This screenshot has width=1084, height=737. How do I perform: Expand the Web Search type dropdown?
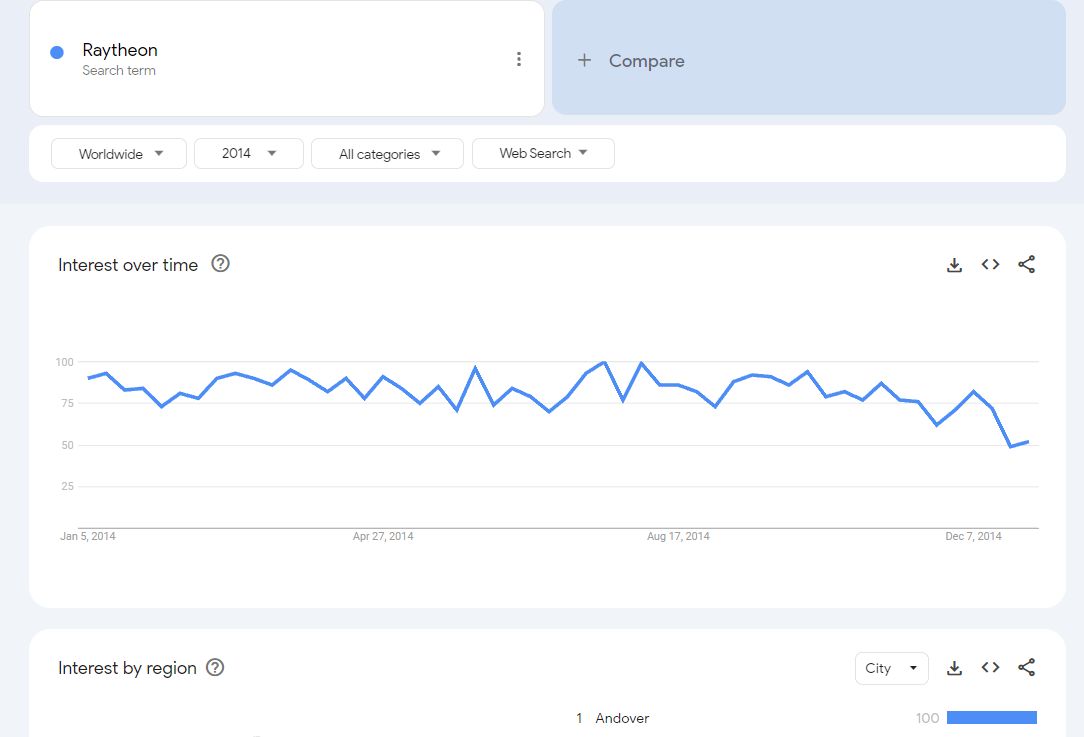click(543, 154)
